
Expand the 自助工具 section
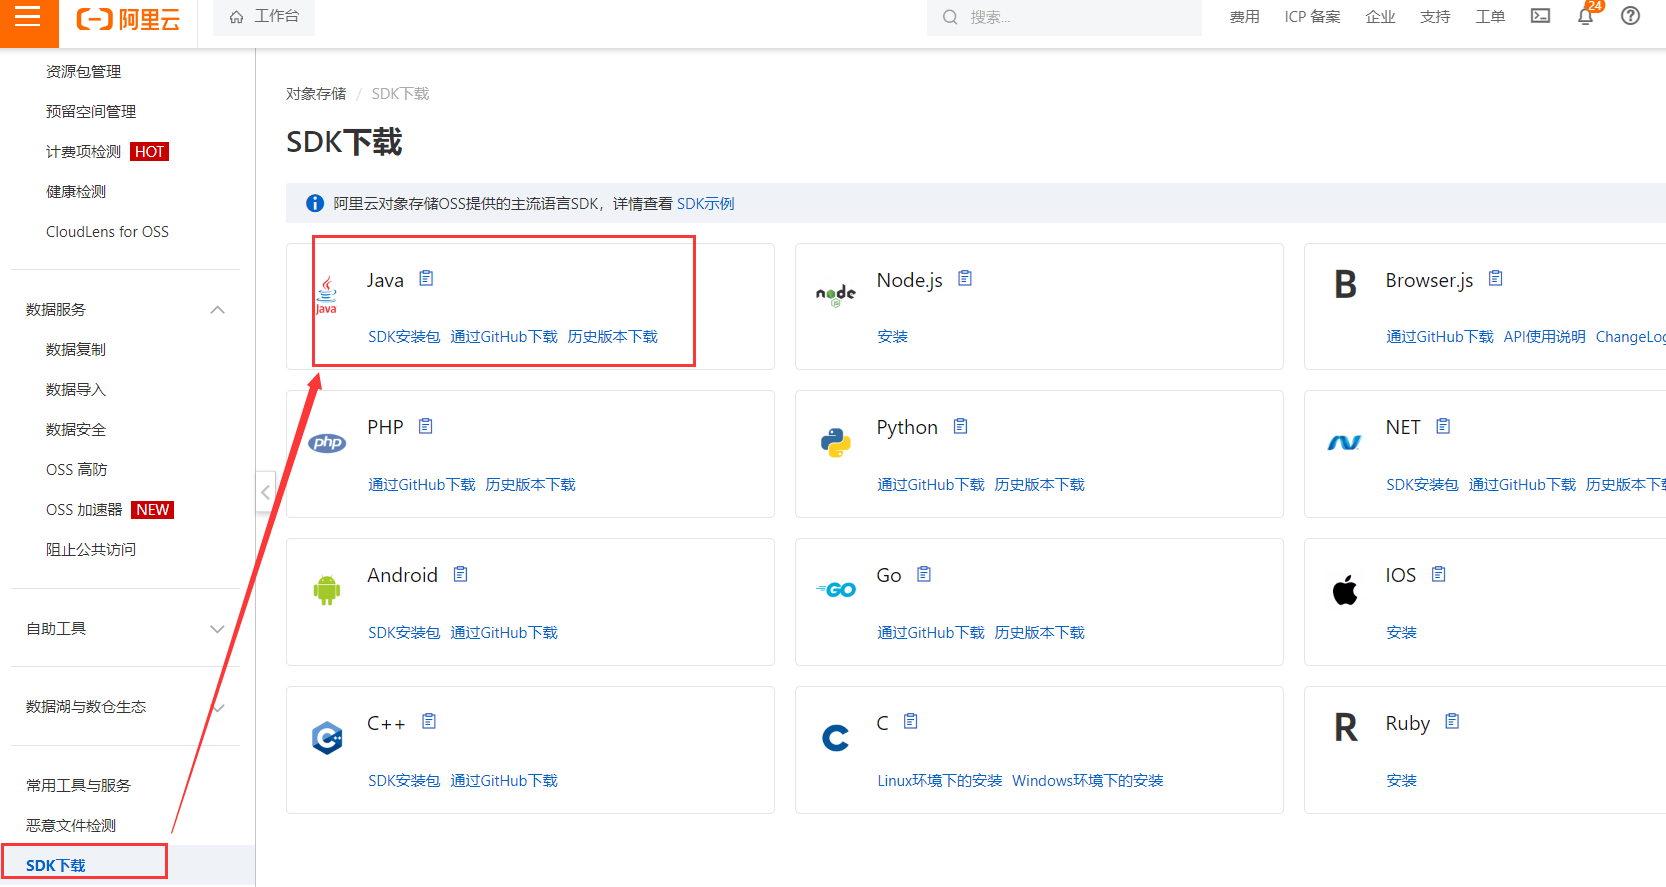pyautogui.click(x=217, y=629)
